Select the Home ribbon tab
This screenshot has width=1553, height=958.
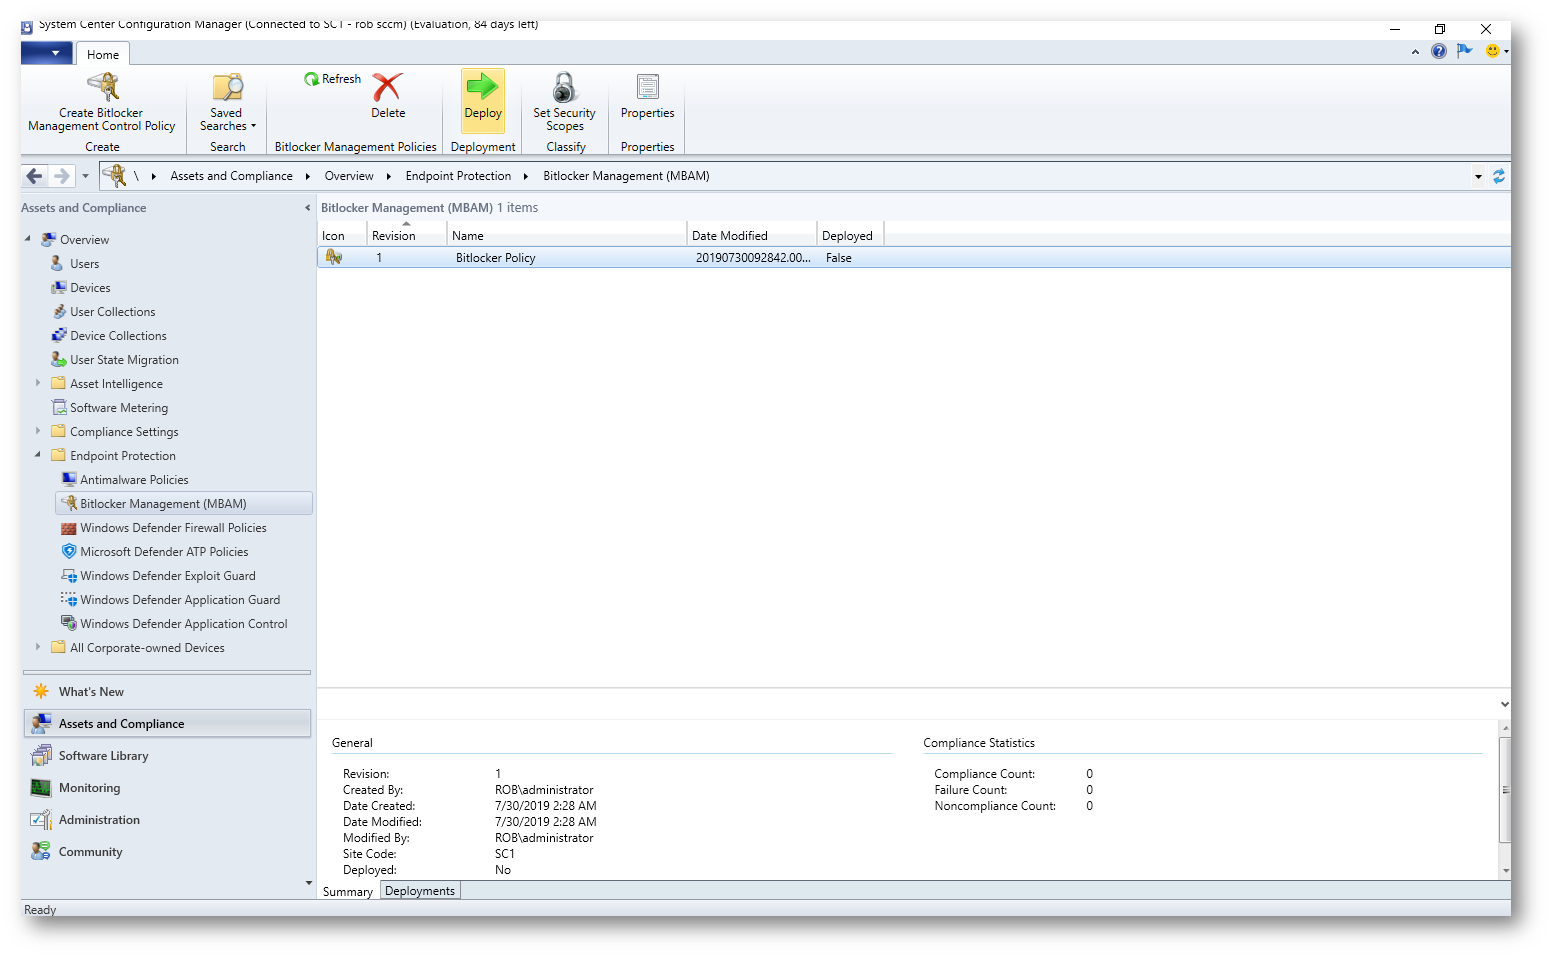(102, 55)
